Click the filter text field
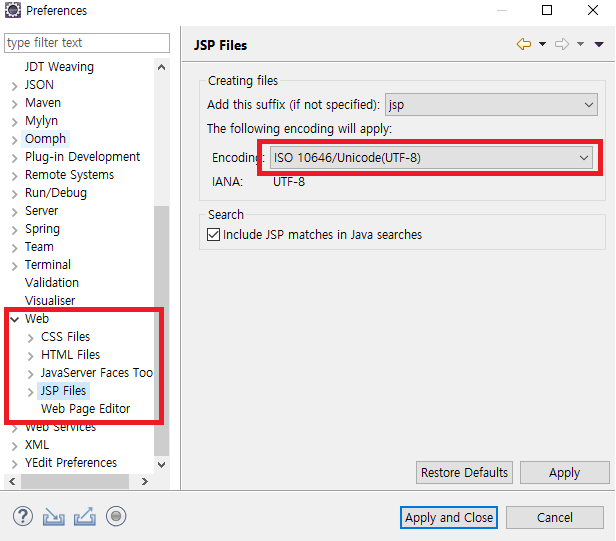The image size is (616, 541). click(87, 42)
